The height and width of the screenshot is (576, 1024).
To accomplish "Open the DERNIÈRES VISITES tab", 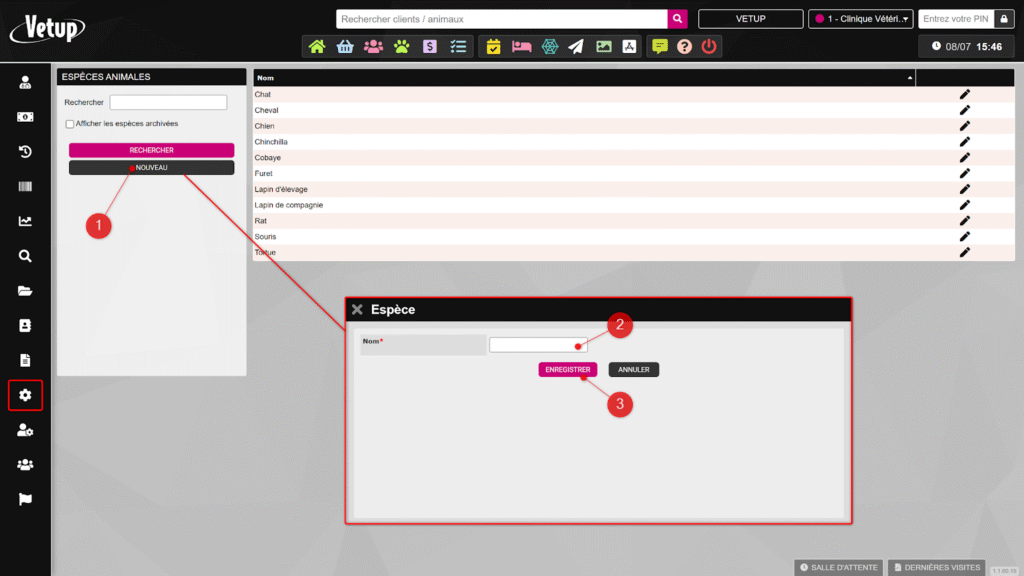I will [x=936, y=567].
